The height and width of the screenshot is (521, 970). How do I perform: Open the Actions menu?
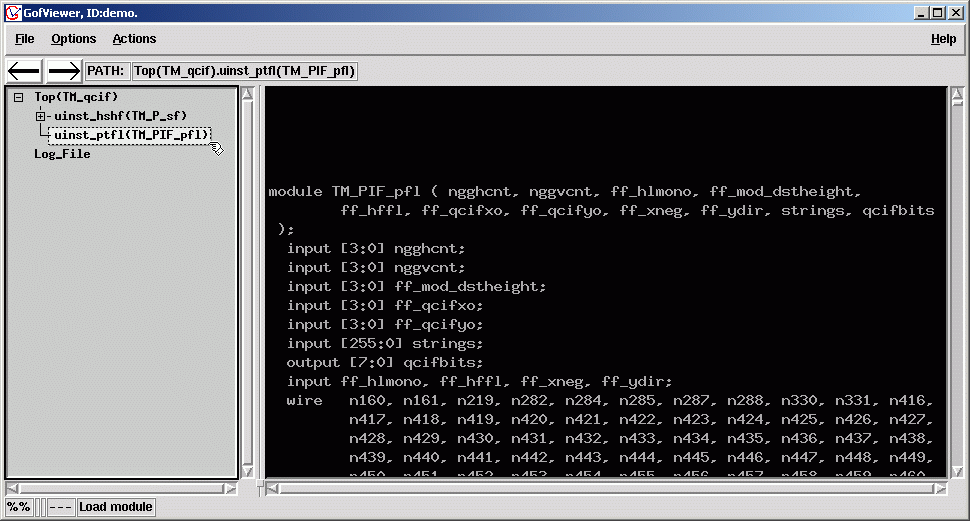pyautogui.click(x=134, y=39)
